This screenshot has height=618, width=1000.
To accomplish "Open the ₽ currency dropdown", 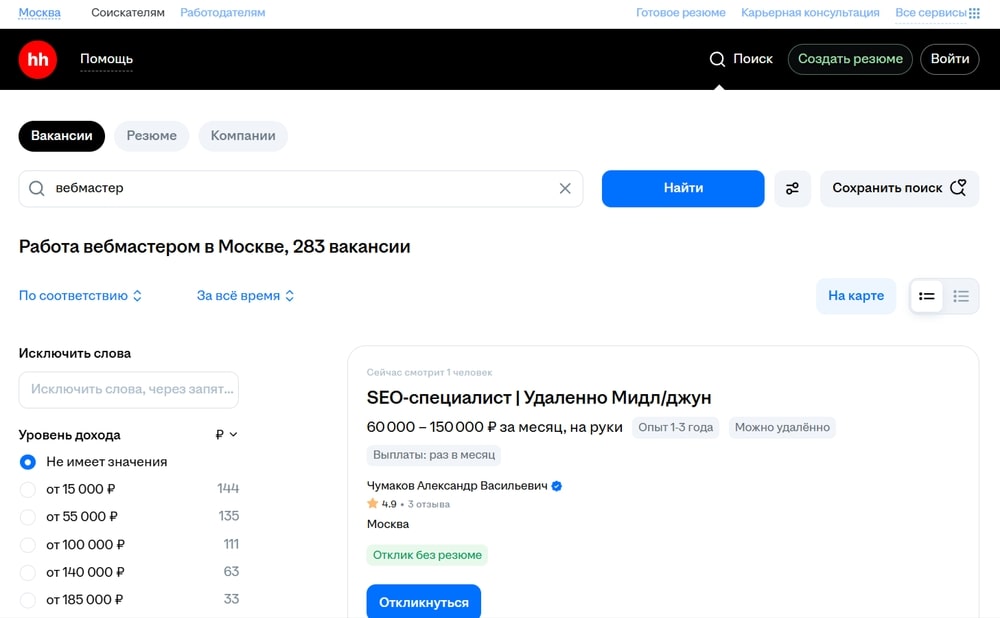I will click(x=226, y=434).
